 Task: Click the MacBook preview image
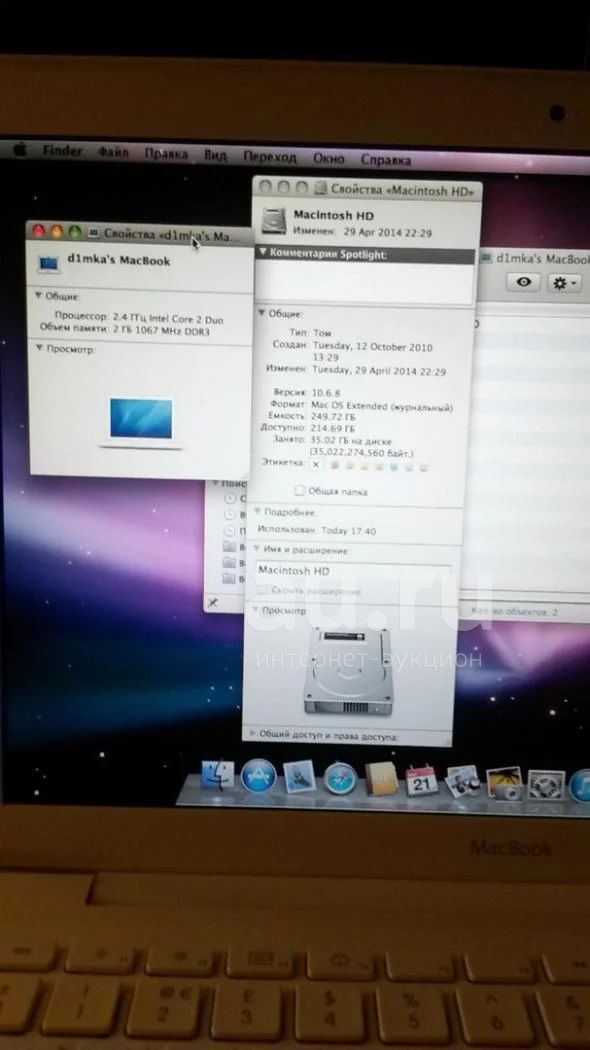[141, 422]
